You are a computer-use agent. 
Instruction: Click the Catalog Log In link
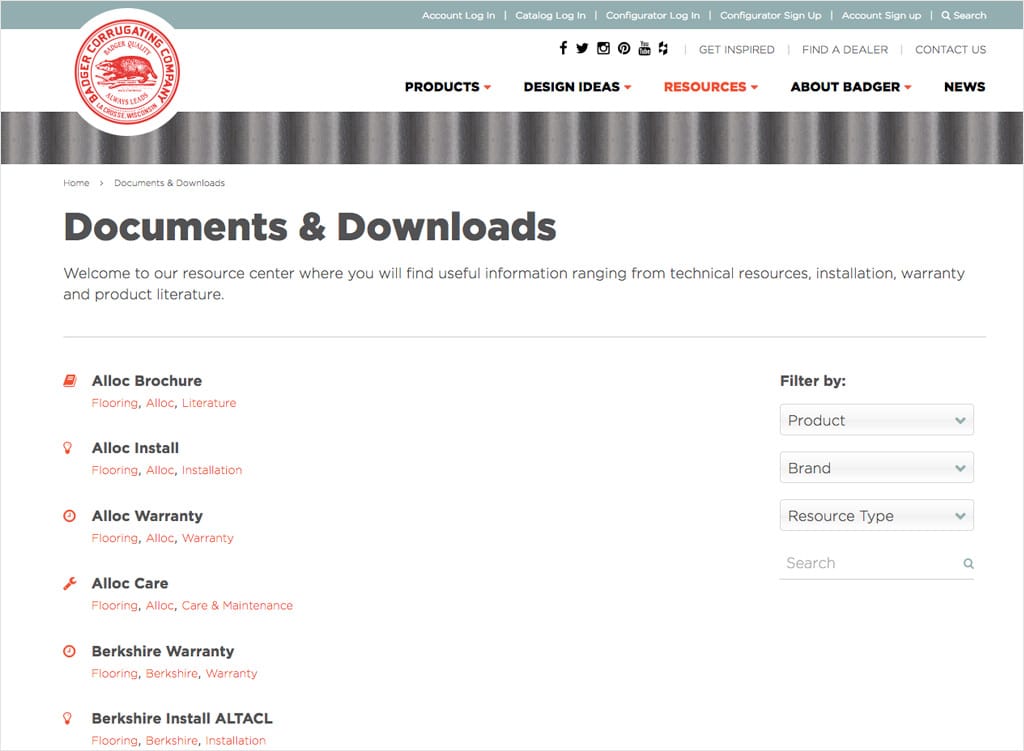[x=551, y=15]
